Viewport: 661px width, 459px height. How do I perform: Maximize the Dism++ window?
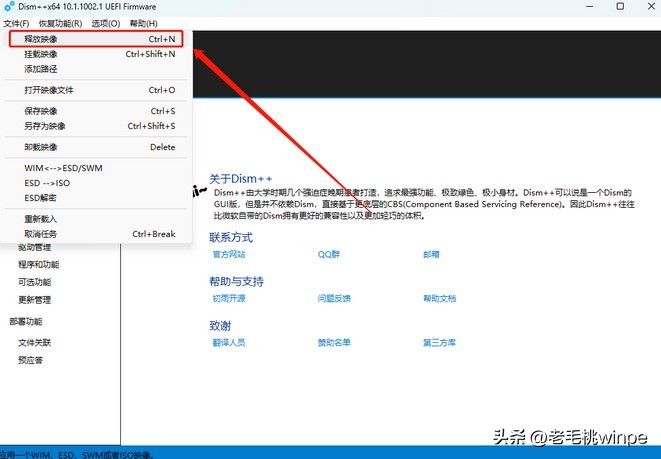(x=620, y=6)
